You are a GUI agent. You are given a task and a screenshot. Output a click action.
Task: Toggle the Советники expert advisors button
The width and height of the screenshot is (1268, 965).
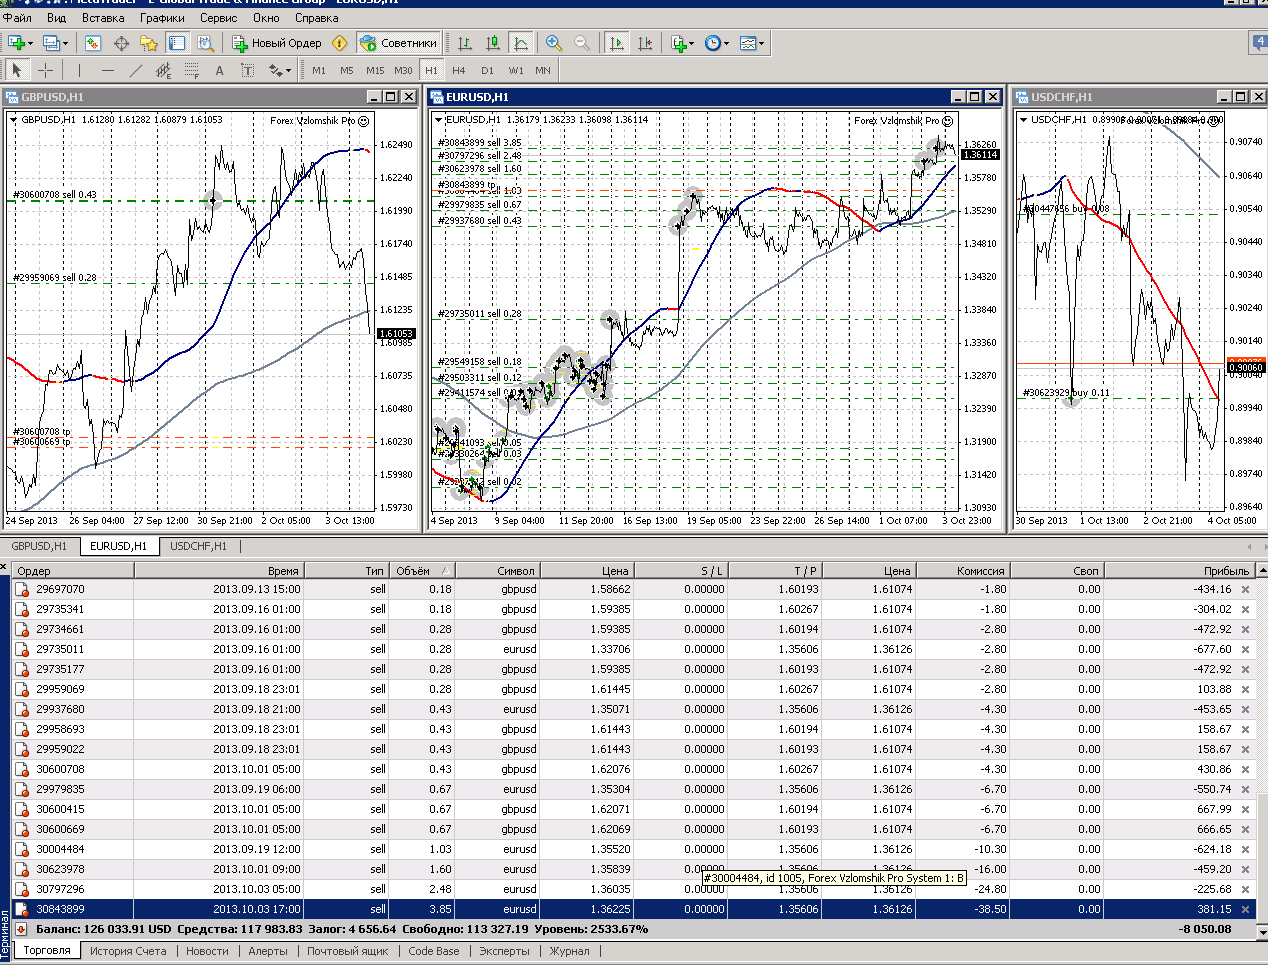click(398, 43)
